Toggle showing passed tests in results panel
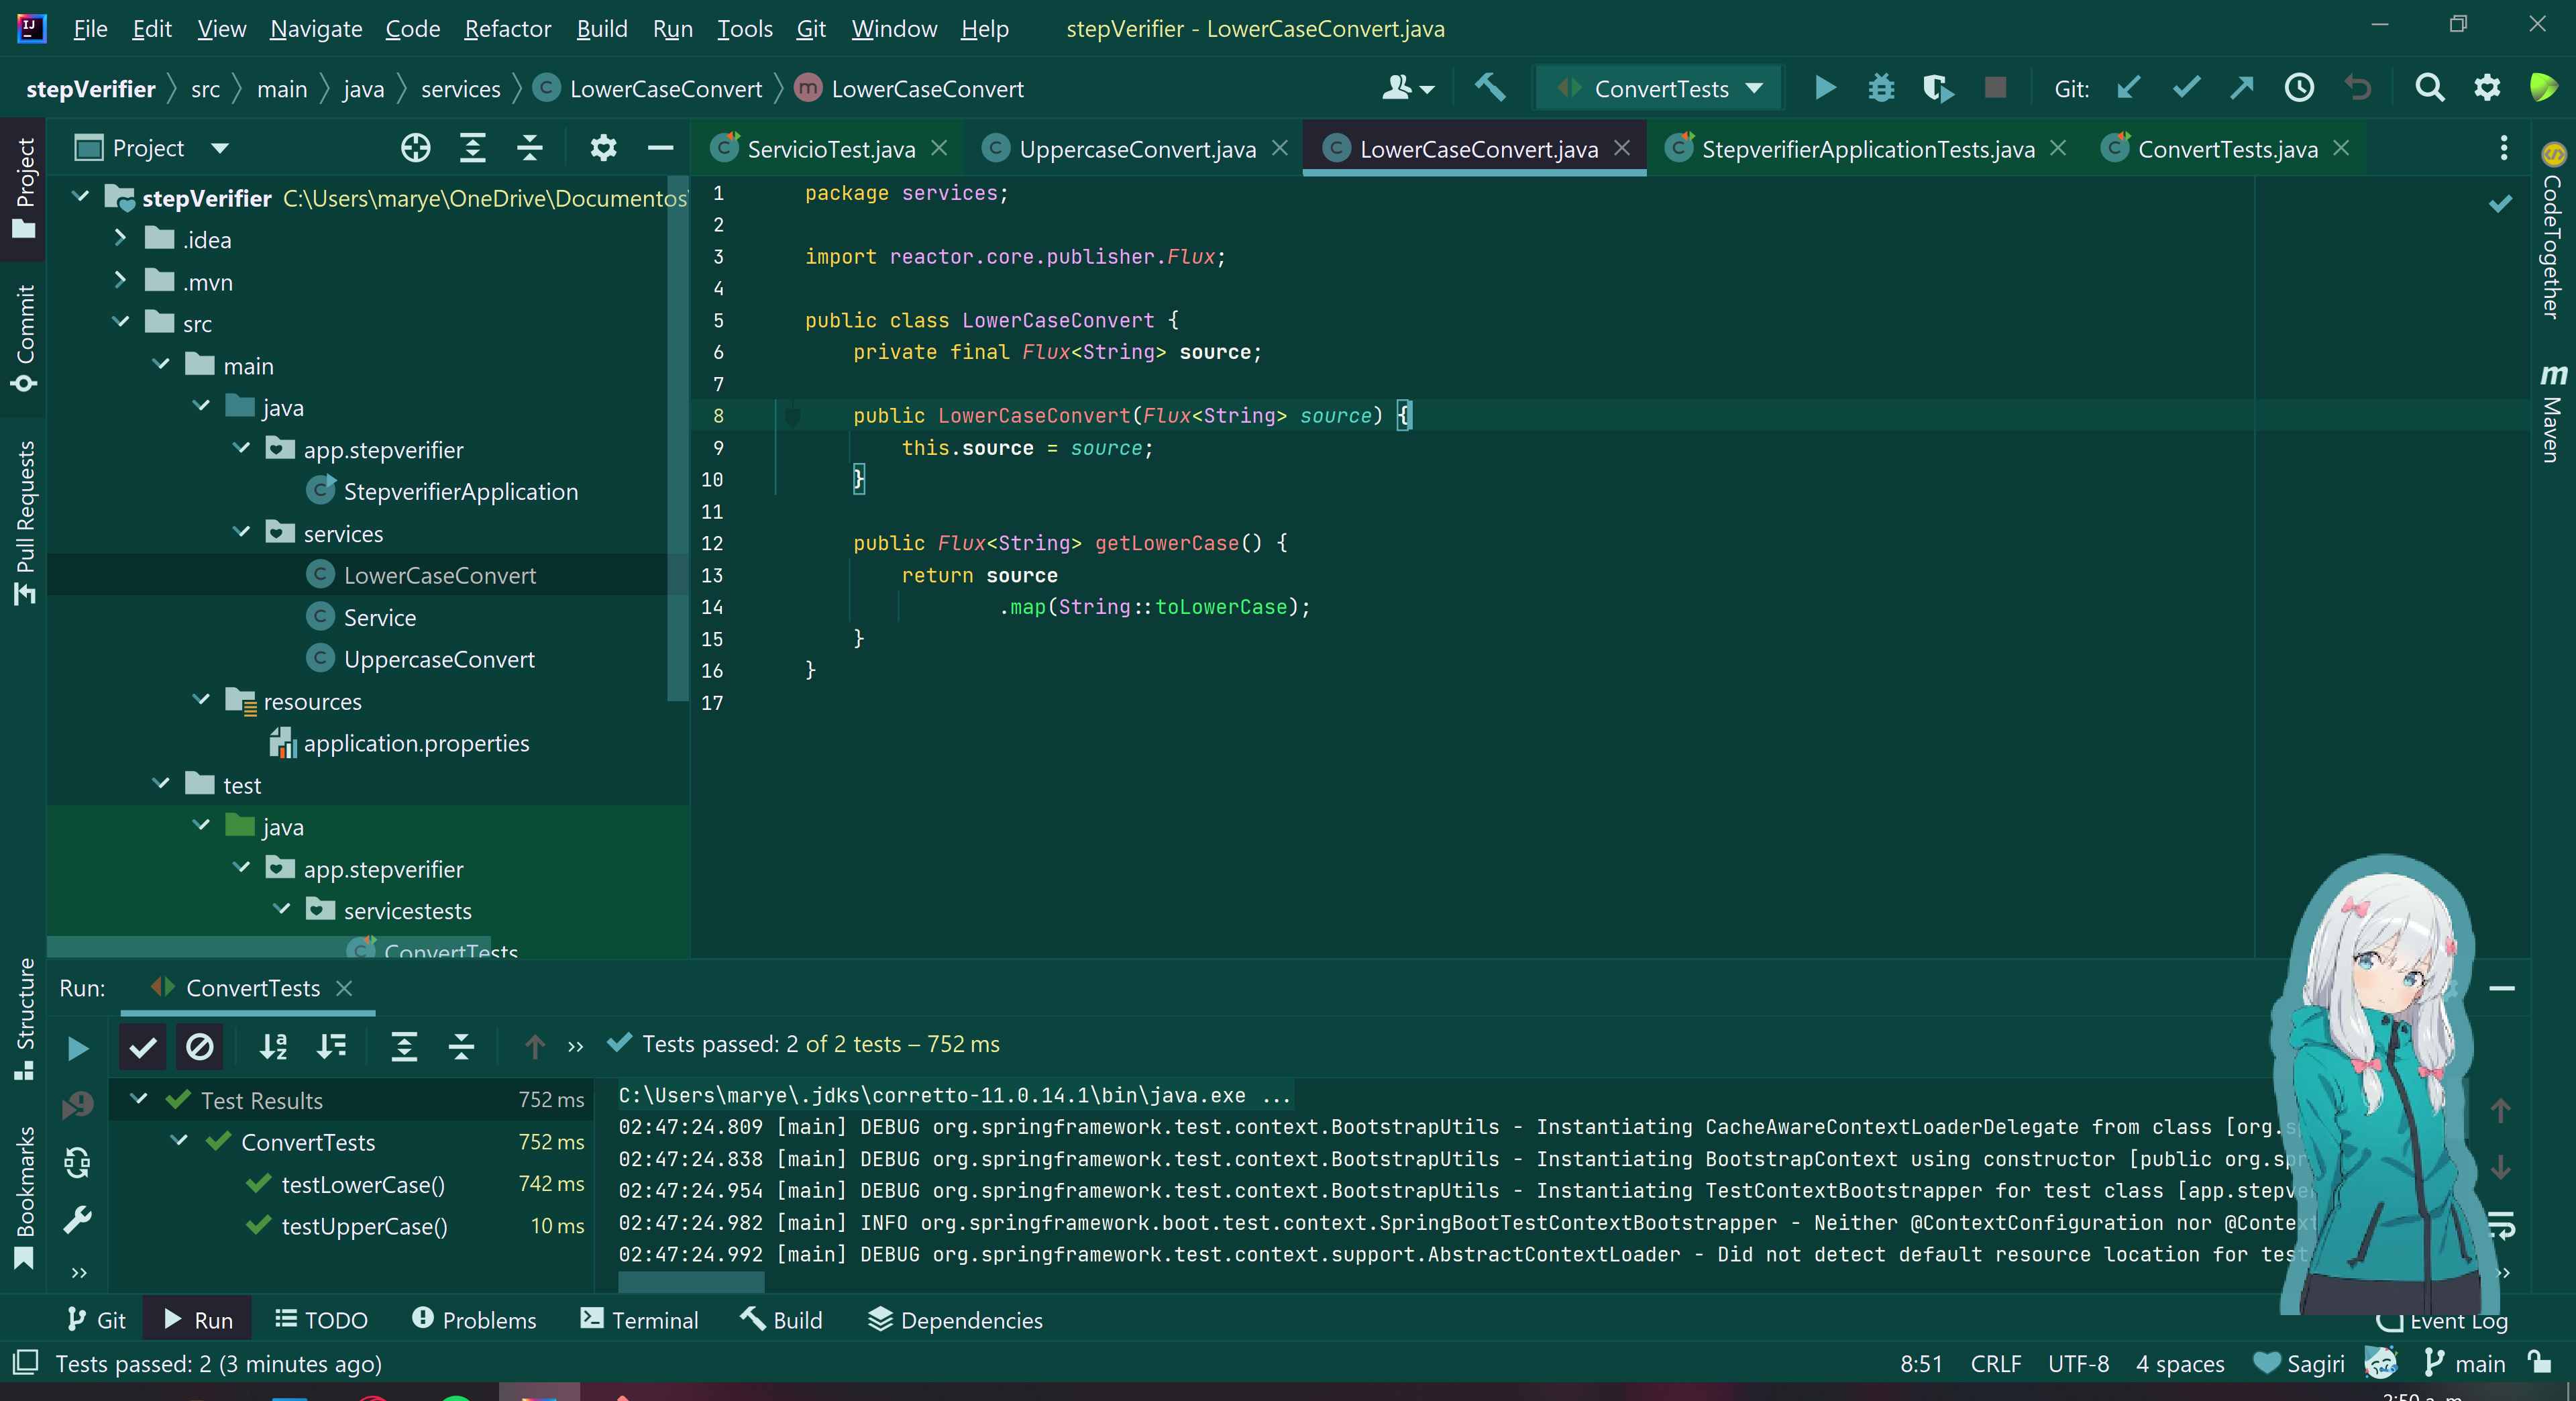Viewport: 2576px width, 1401px height. (x=142, y=1047)
